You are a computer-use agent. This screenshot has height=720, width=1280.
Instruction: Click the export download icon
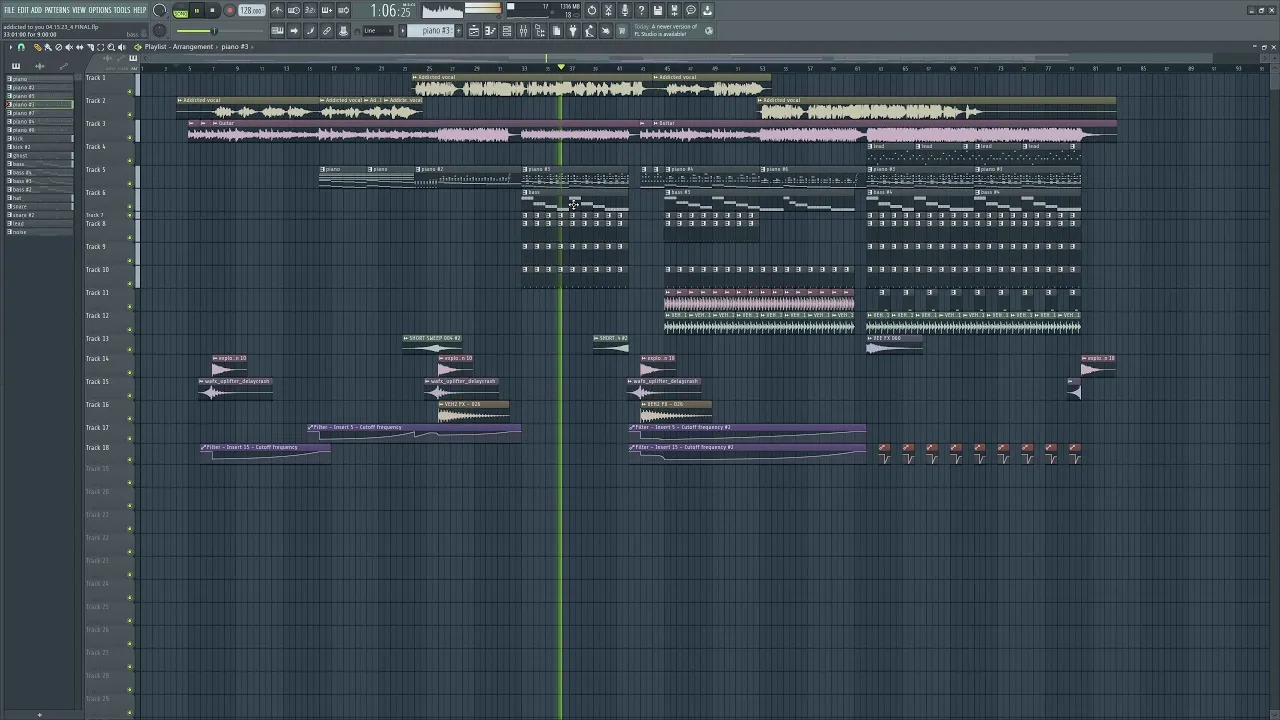click(707, 11)
